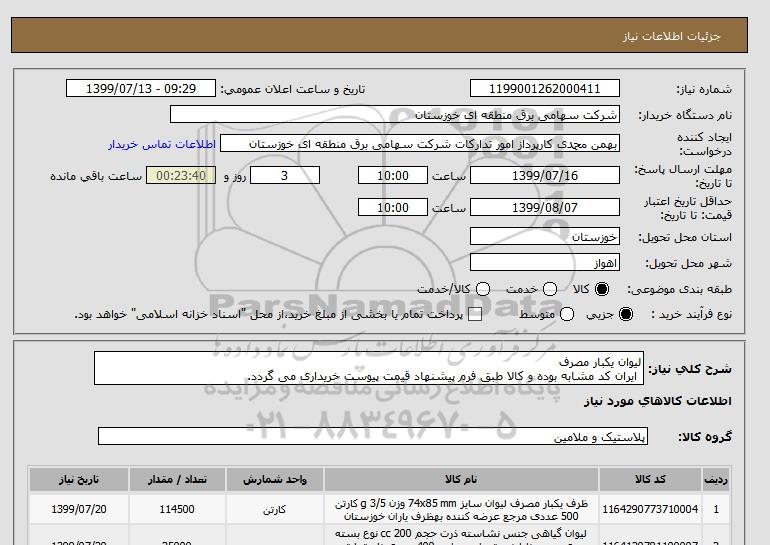Click the 1399/08/07 price validity date

pos(544,208)
